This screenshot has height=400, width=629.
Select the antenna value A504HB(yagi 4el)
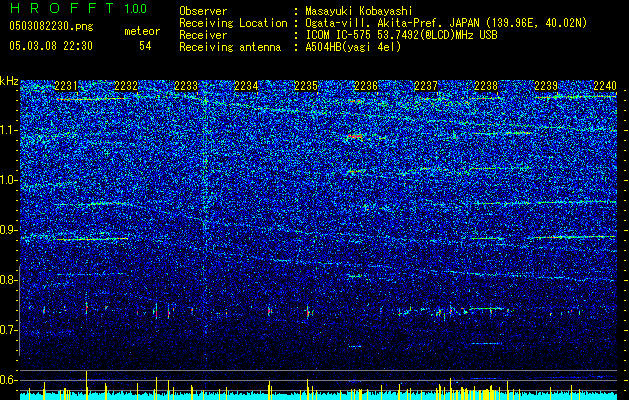click(x=353, y=47)
